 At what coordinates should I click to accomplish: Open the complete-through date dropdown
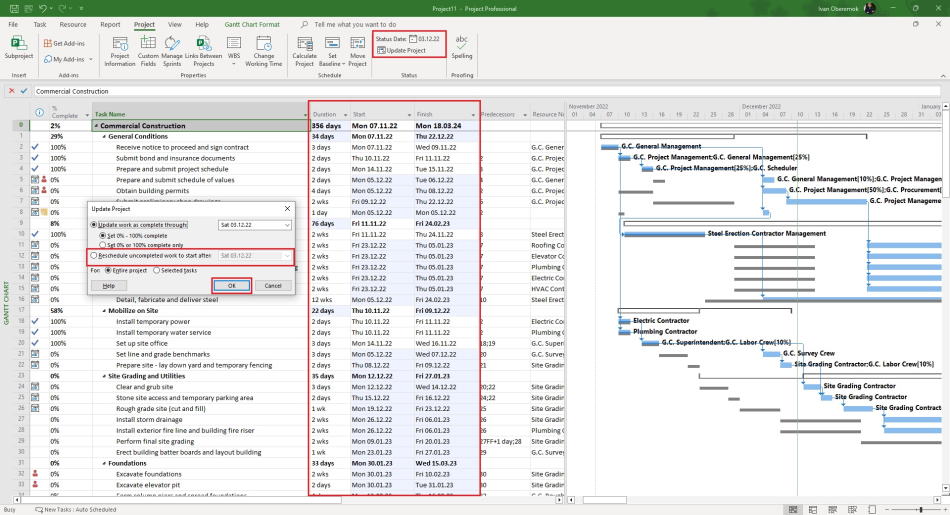pyautogui.click(x=287, y=225)
